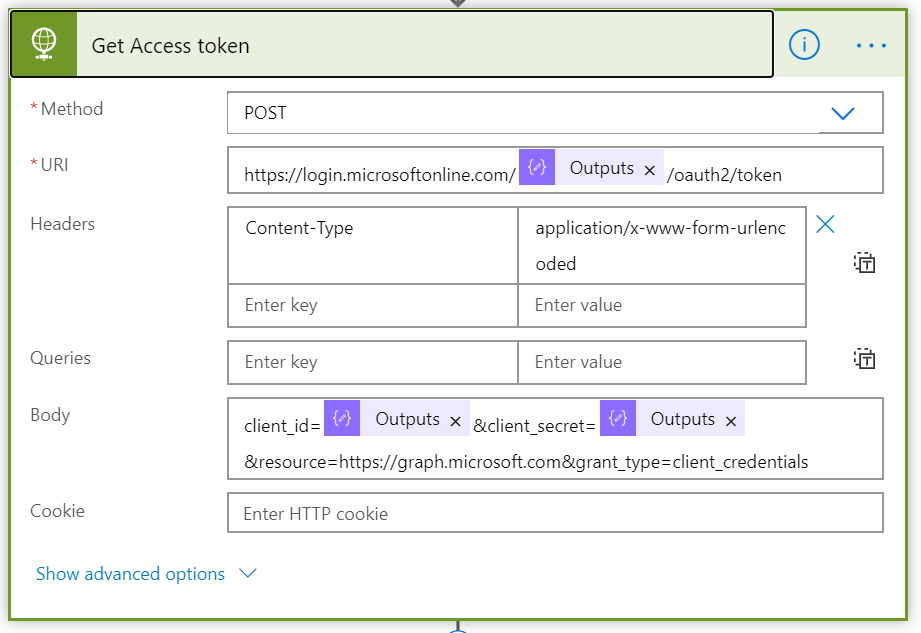The image size is (921, 633).
Task: Open the three-dot action menu
Action: pos(871,45)
